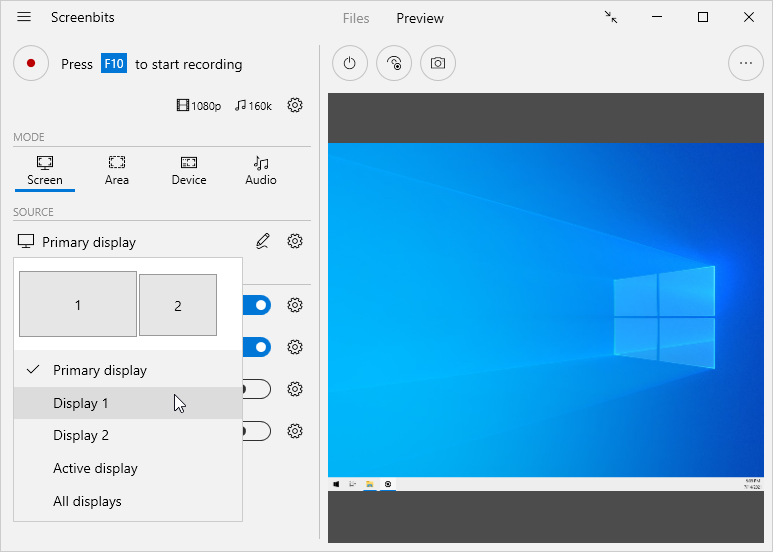This screenshot has height=552, width=773.
Task: Choose Display 1 from the list
Action: (128, 403)
